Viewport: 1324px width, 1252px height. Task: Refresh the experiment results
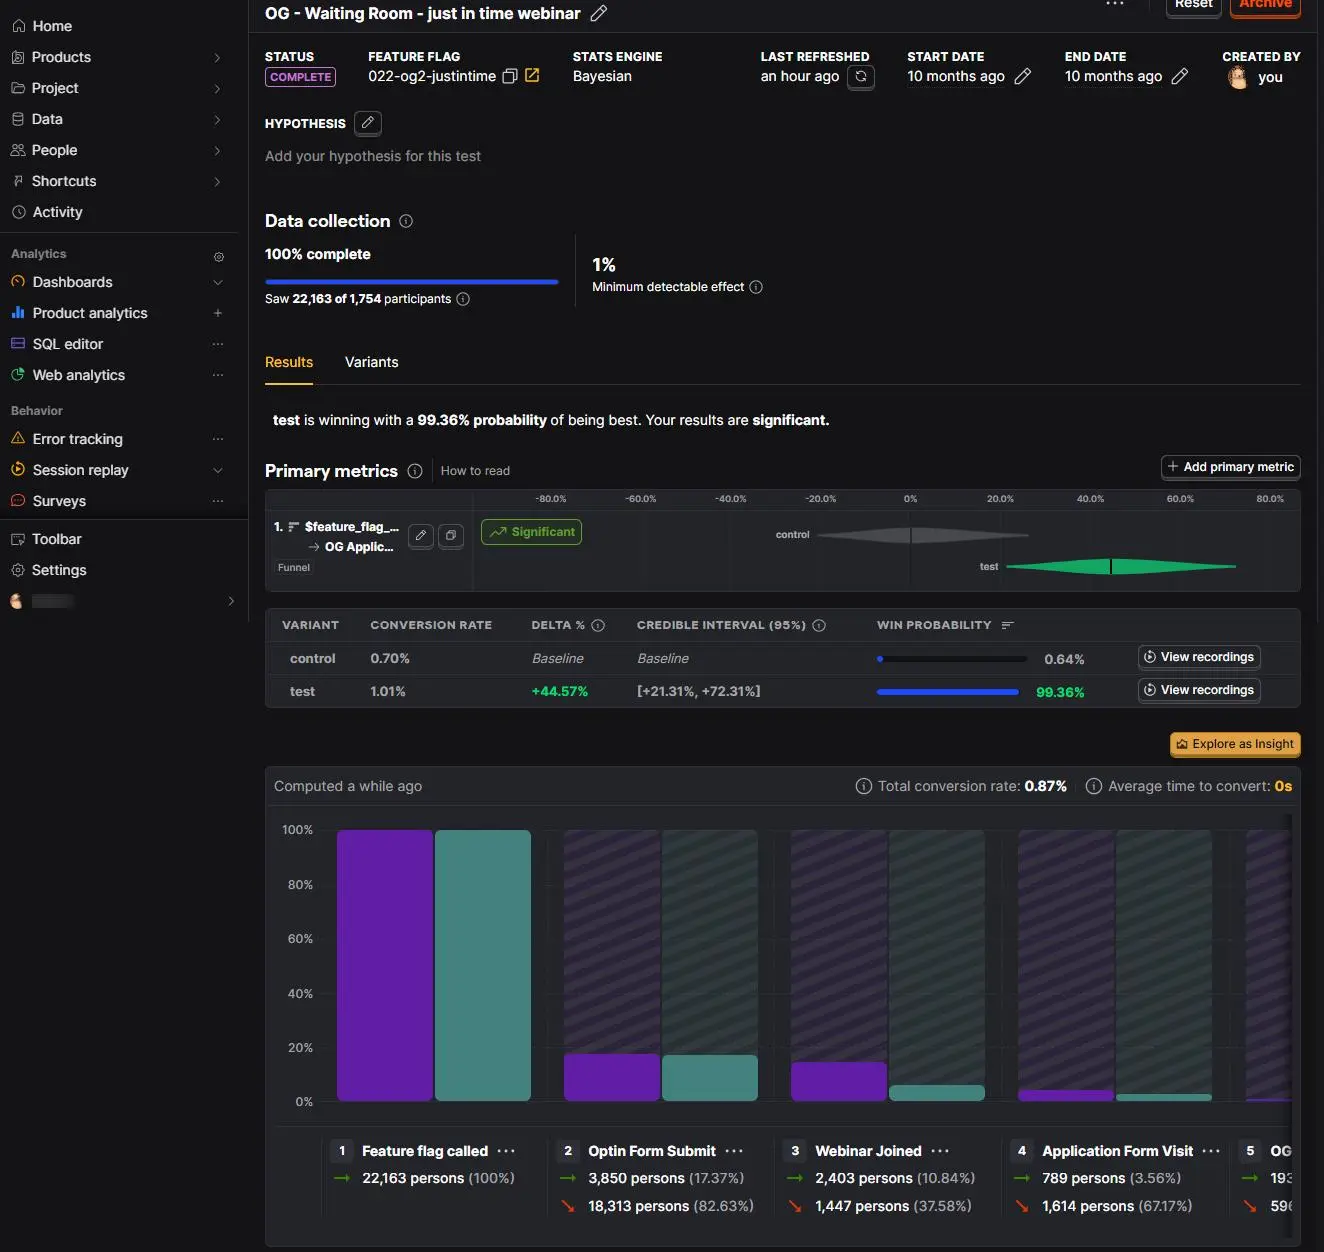[x=861, y=77]
